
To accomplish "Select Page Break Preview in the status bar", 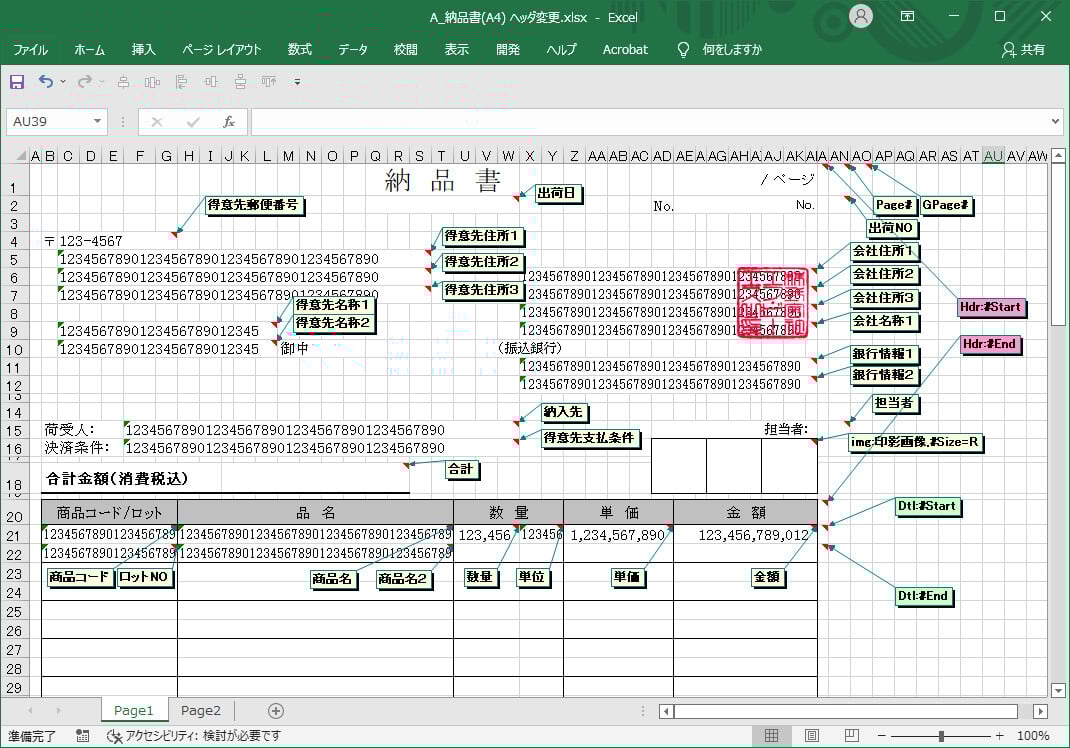I will (x=852, y=736).
